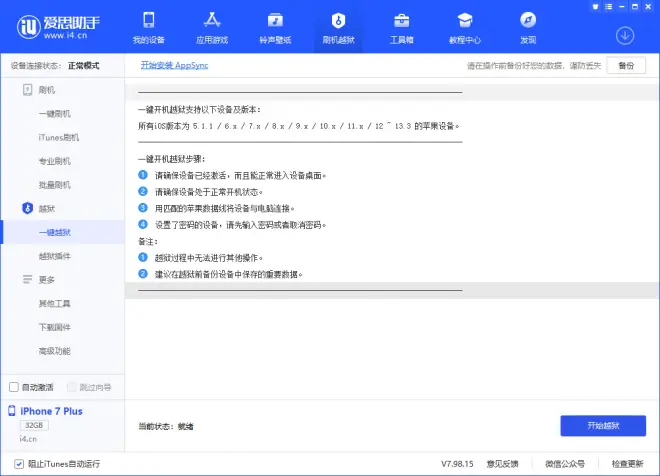Click version text V7.98.15

click(457, 464)
